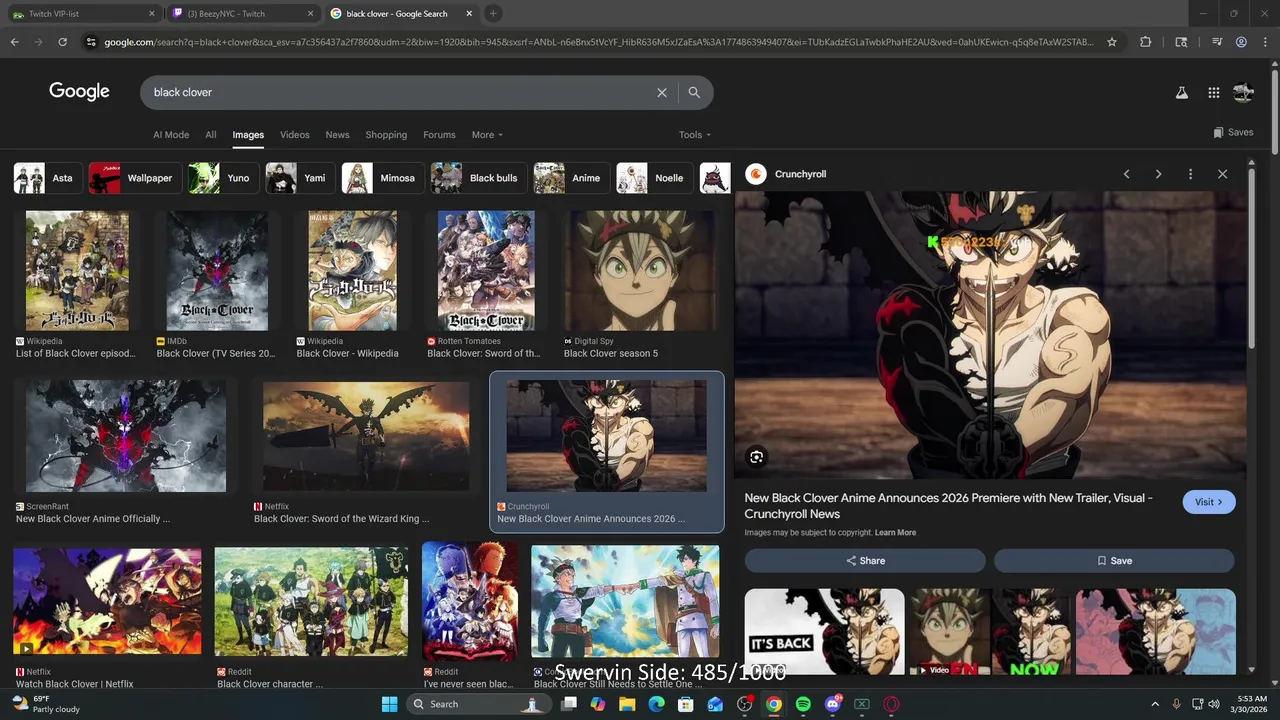This screenshot has height=720, width=1280.
Task: Filter images by Wallpaper chip
Action: pos(135,178)
